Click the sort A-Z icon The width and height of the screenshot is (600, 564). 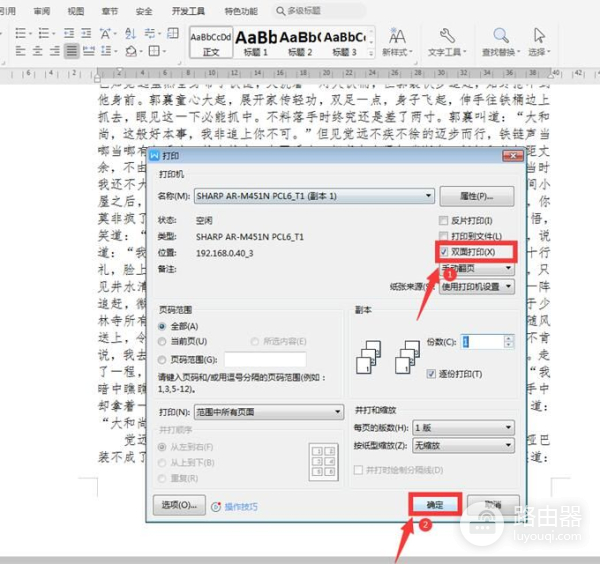130,34
